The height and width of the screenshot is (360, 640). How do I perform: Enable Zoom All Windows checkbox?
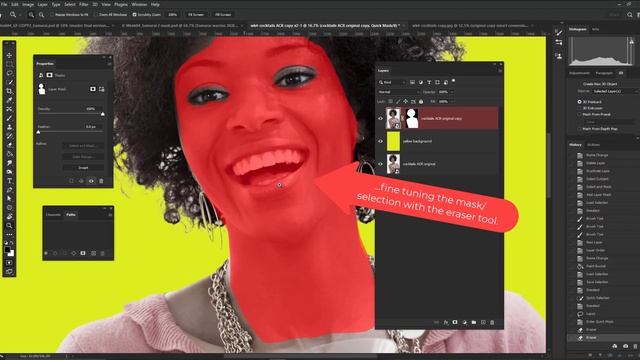[x=96, y=15]
